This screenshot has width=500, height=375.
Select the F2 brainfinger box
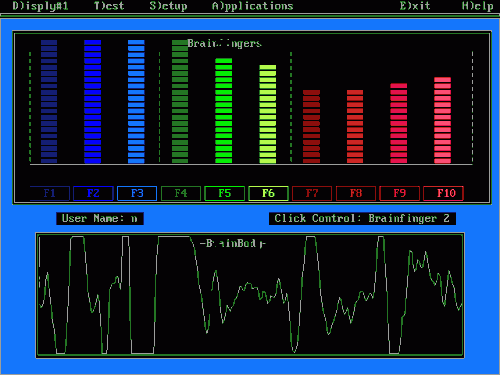pyautogui.click(x=93, y=193)
